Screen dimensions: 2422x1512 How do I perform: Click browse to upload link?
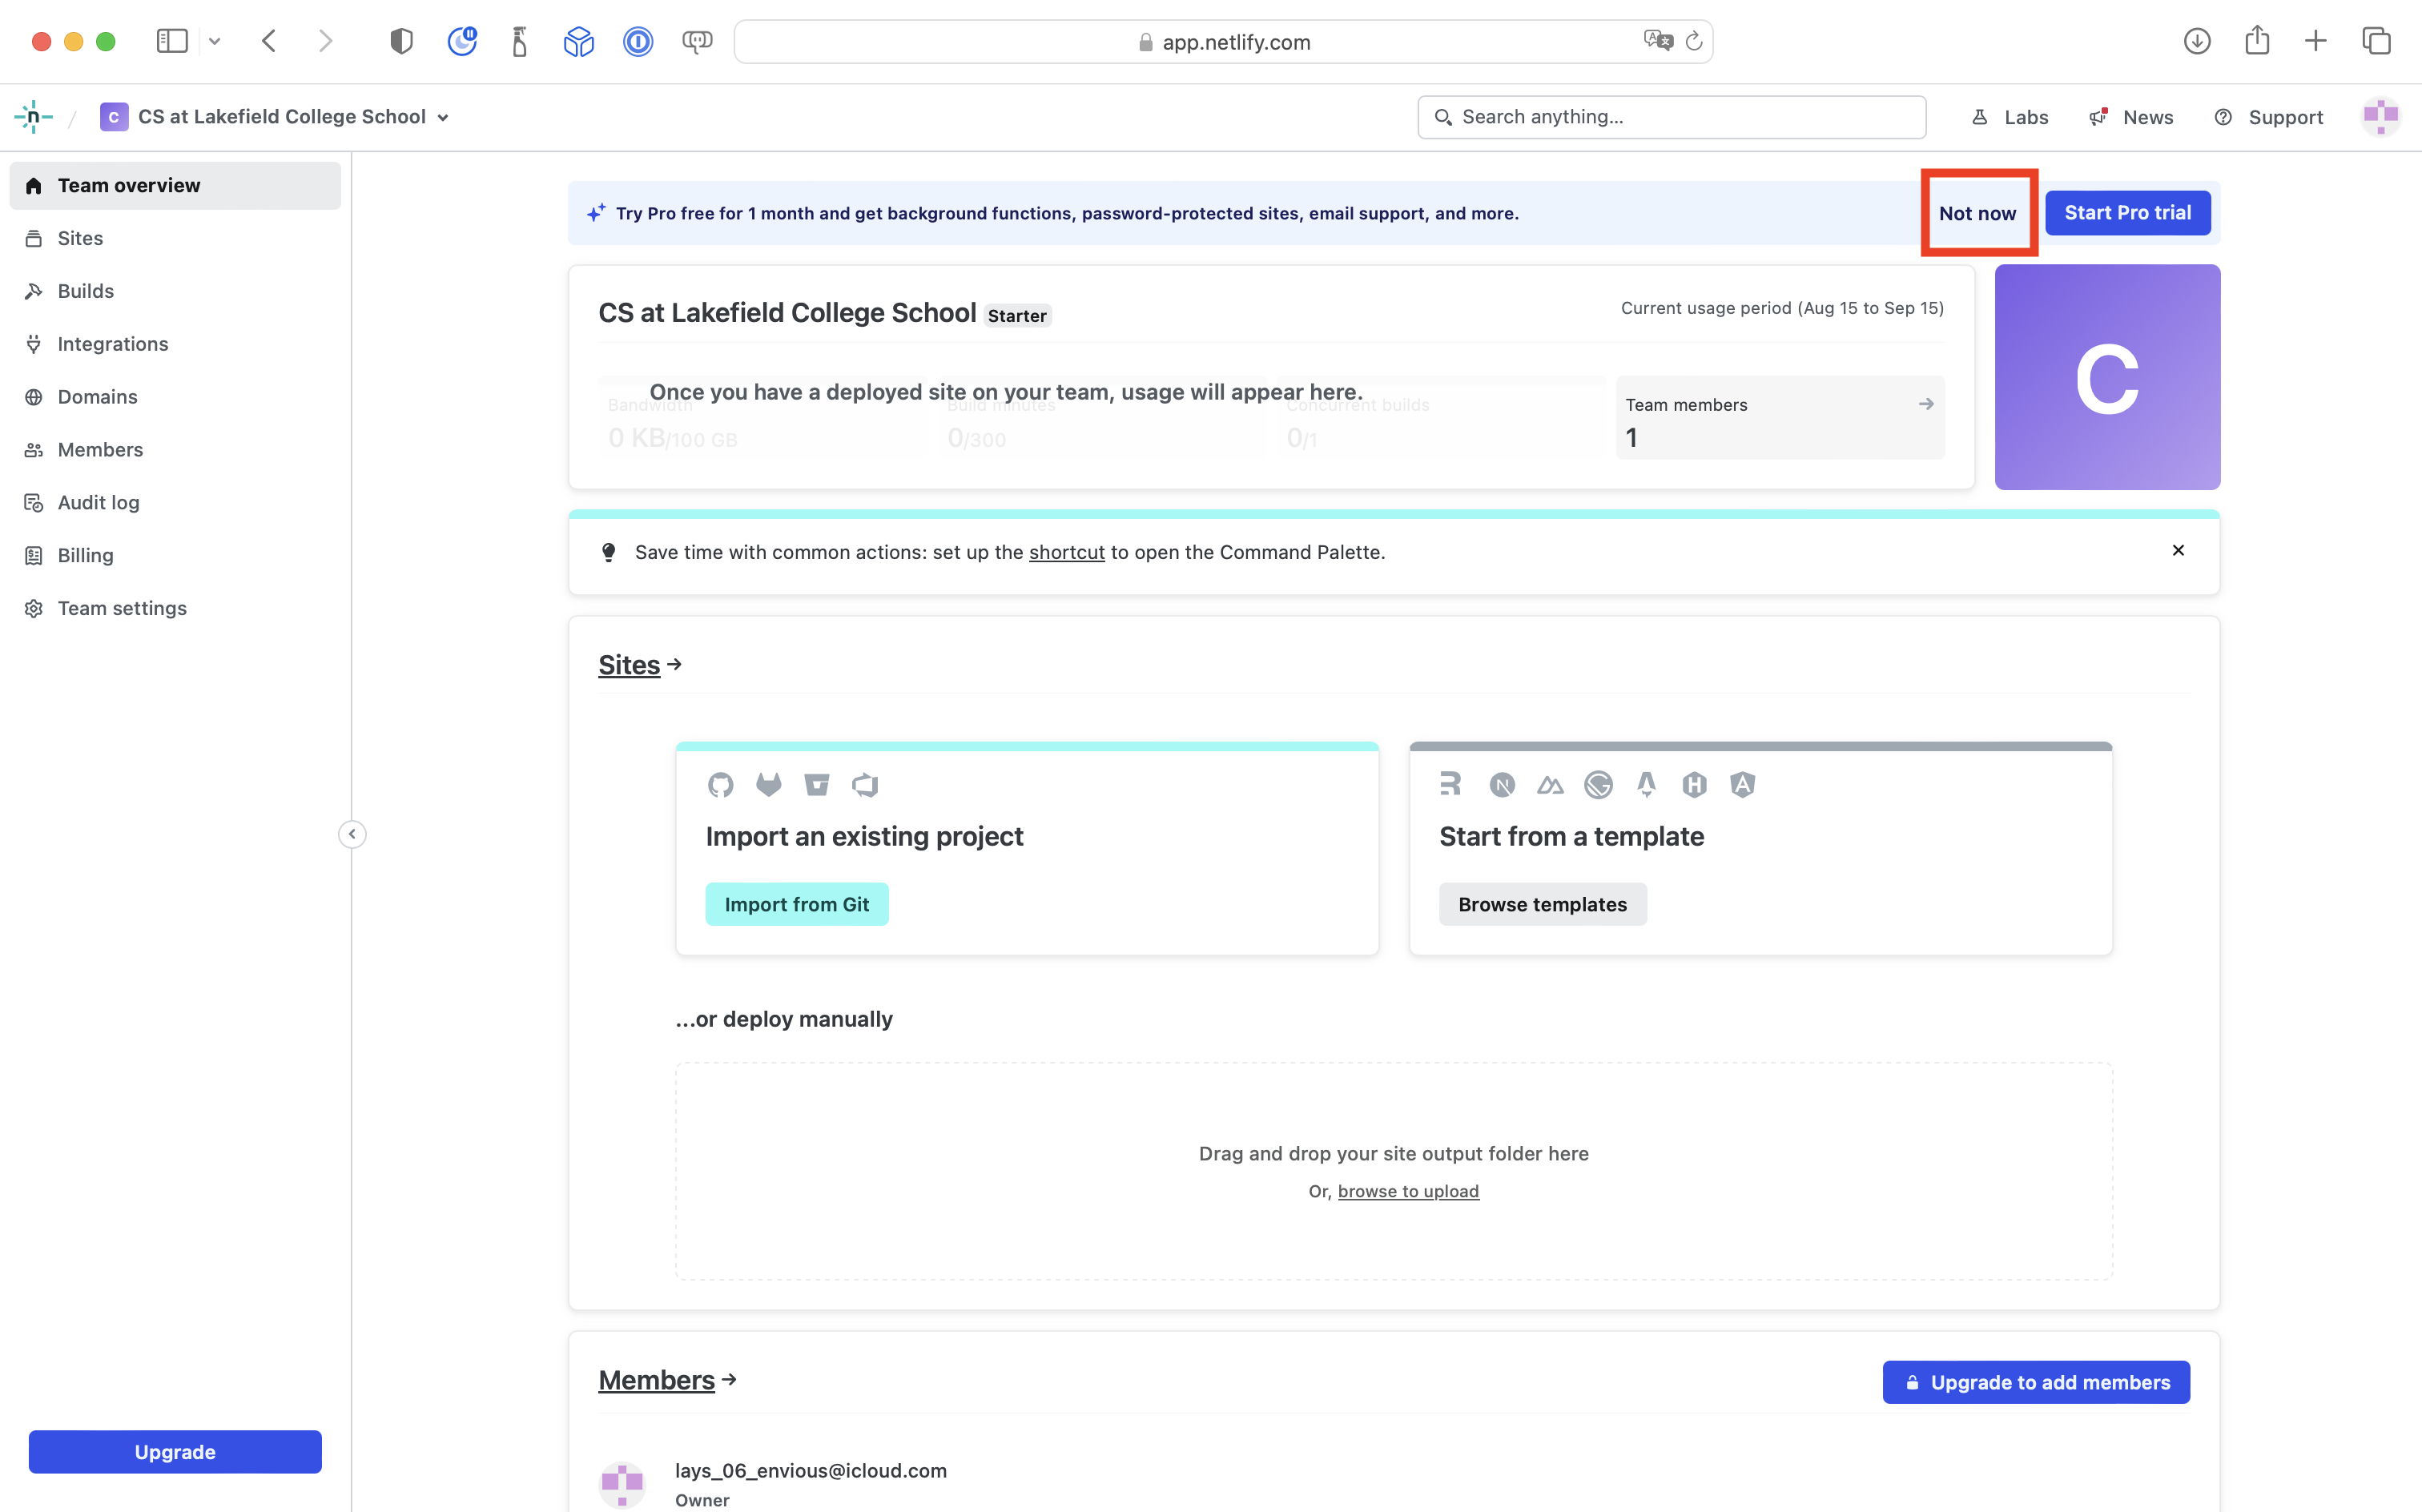pos(1408,1191)
